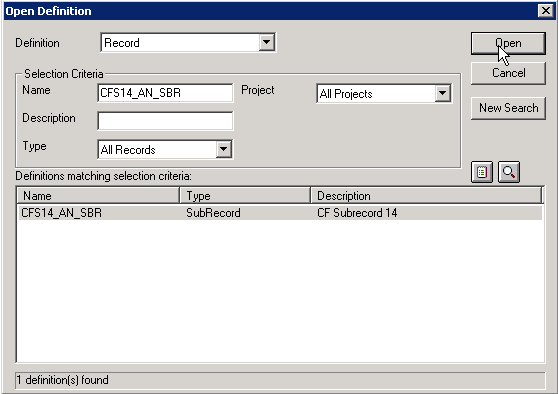558x394 pixels.
Task: Sort results by Description column header
Action: [426, 196]
